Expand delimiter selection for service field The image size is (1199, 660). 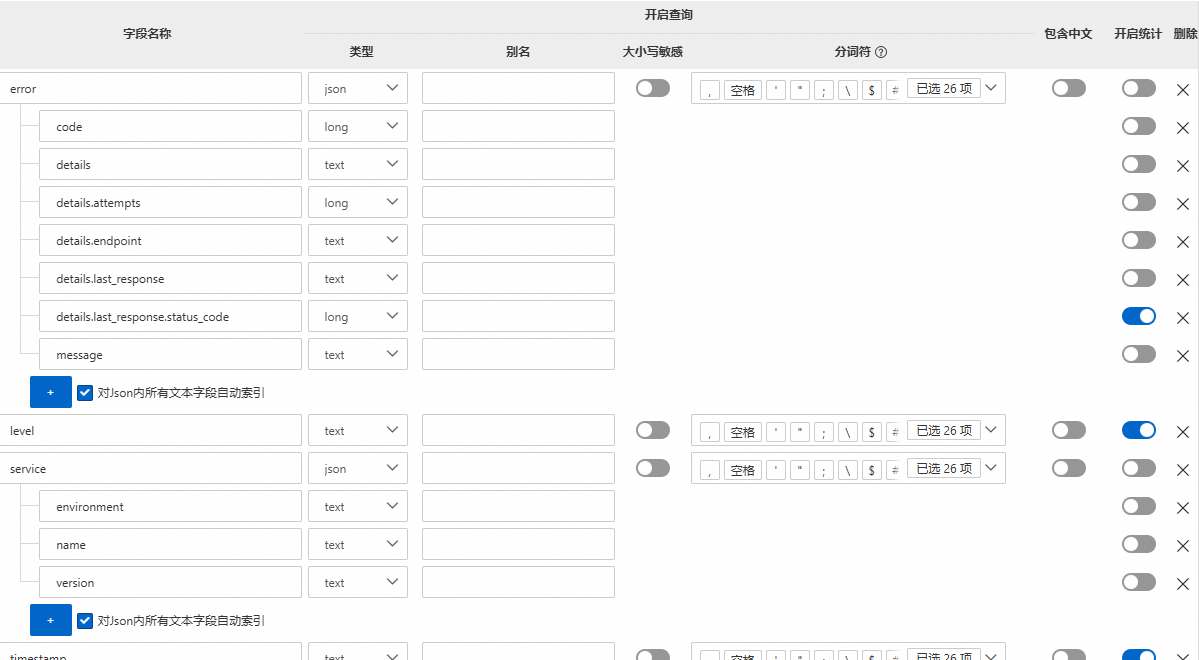click(991, 468)
